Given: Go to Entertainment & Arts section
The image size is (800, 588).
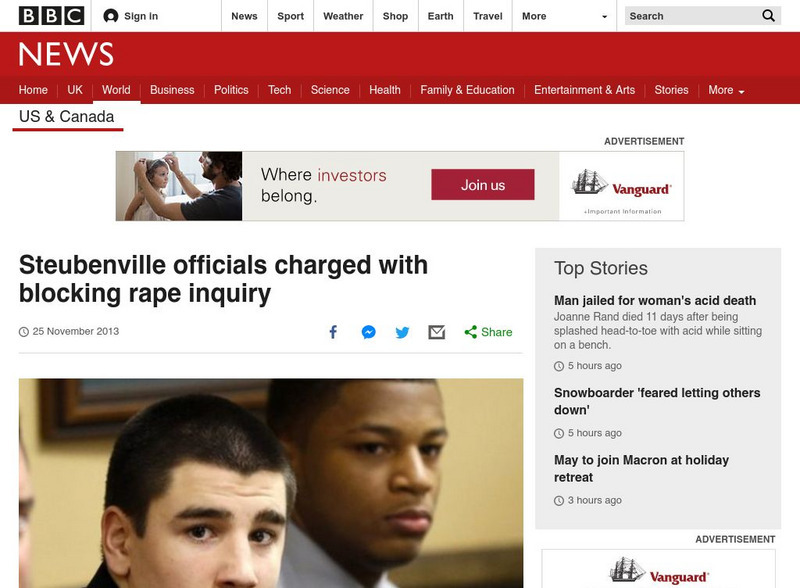Looking at the screenshot, I should point(584,90).
